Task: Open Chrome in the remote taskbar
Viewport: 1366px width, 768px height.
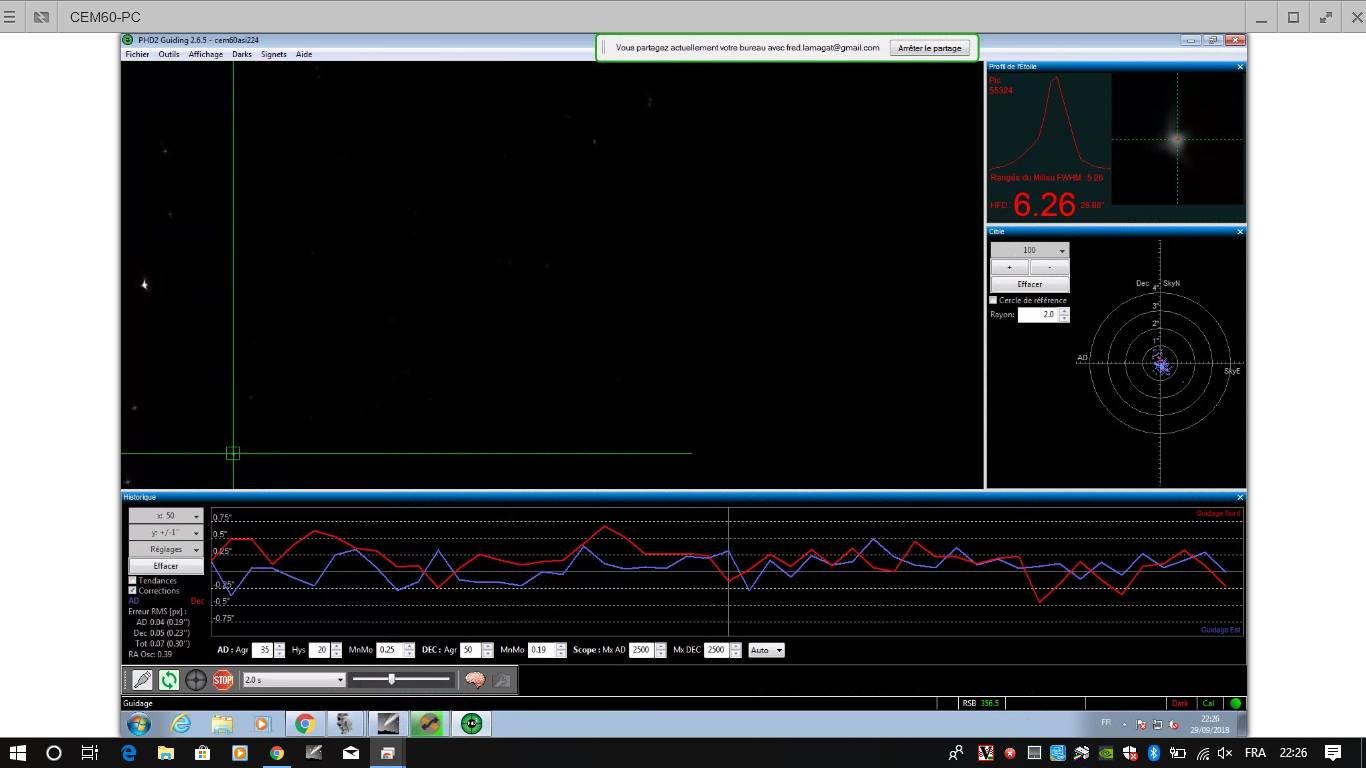Action: [x=305, y=723]
